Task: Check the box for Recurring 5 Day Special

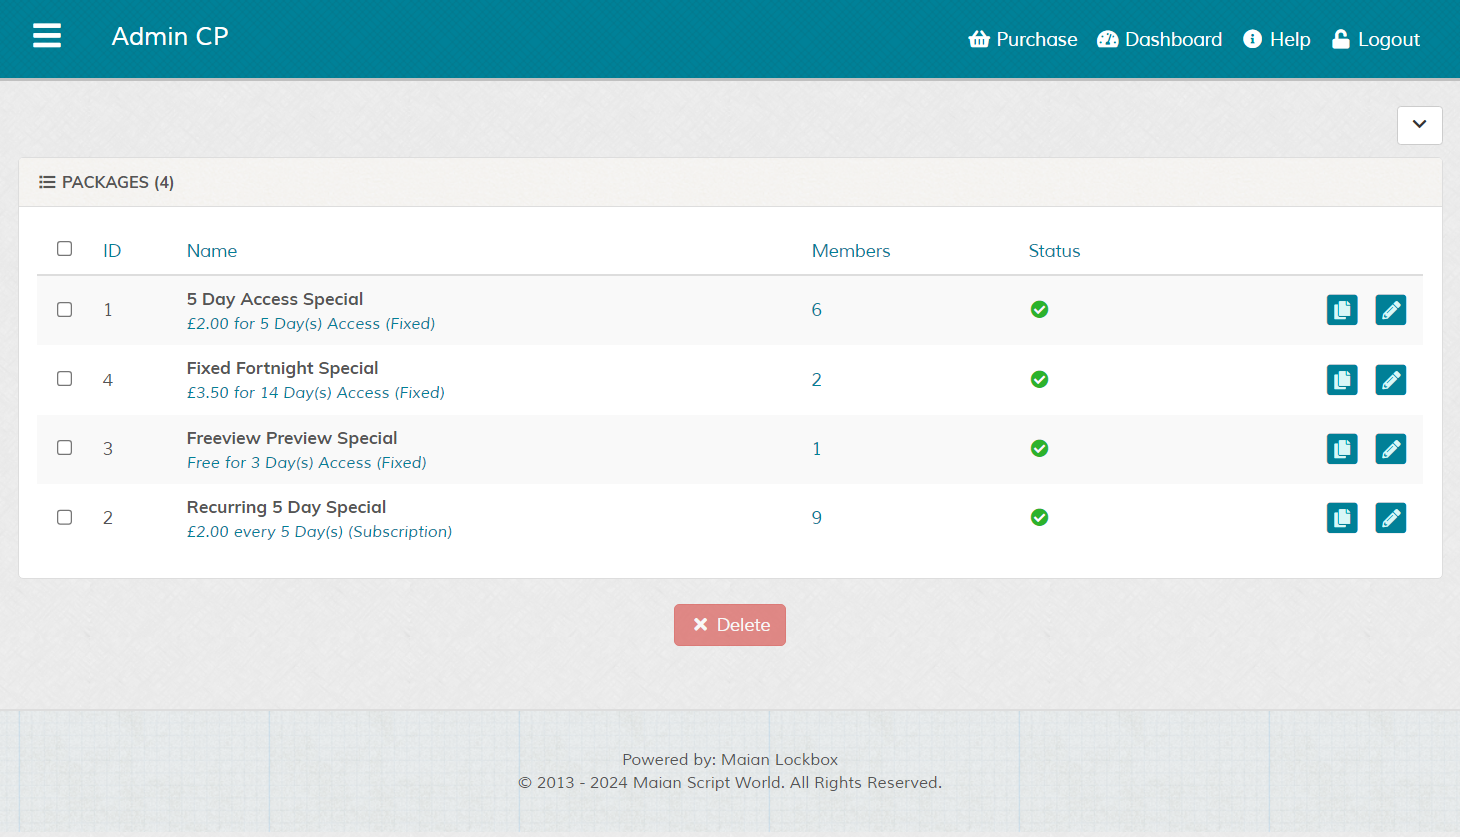Action: click(x=65, y=518)
